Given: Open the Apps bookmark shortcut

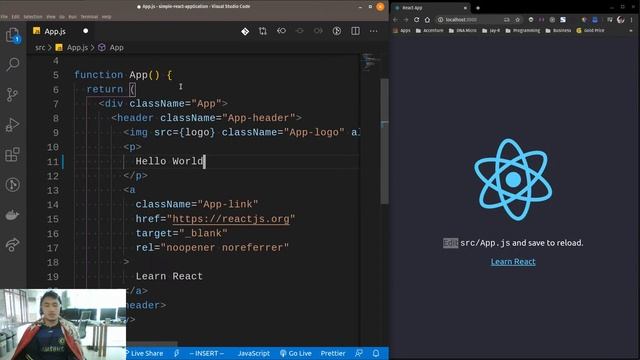Looking at the screenshot, I should point(402,31).
